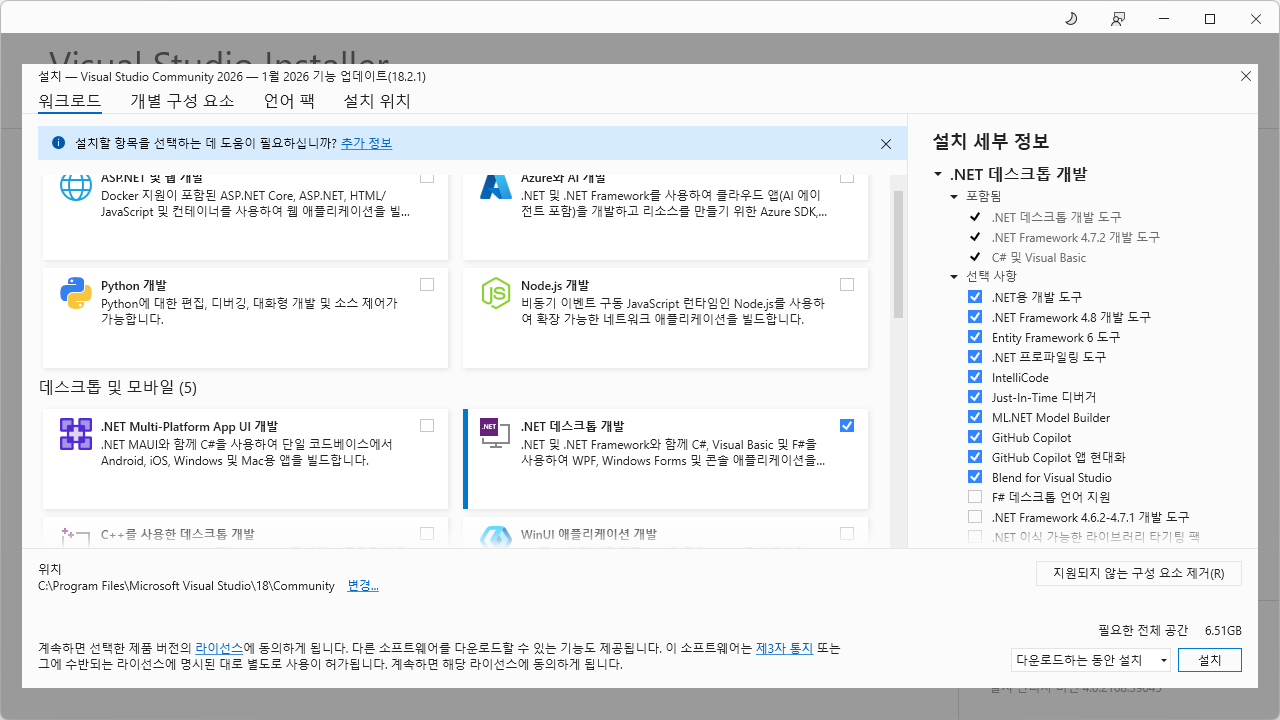Image resolution: width=1280 pixels, height=720 pixels.
Task: Enable F# 데스크톱 언어 지원 option
Action: coord(975,497)
